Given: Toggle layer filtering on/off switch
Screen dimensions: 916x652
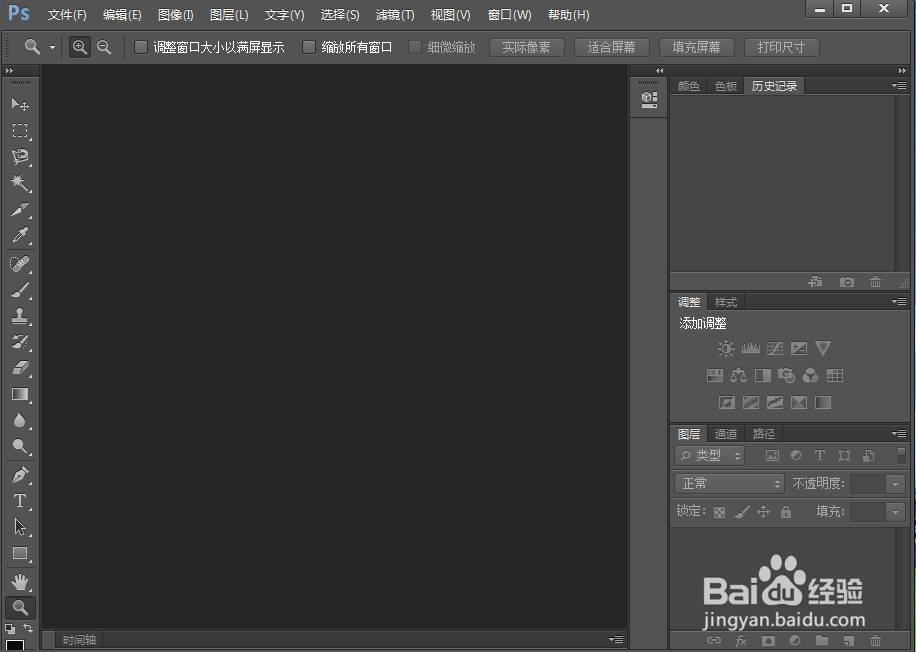Looking at the screenshot, I should coord(901,456).
